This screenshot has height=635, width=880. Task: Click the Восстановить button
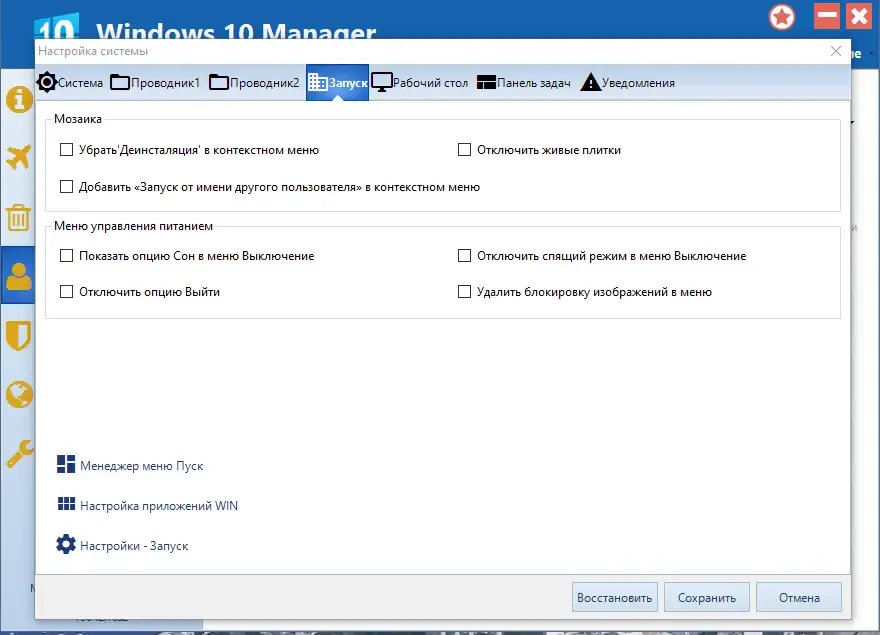(615, 597)
